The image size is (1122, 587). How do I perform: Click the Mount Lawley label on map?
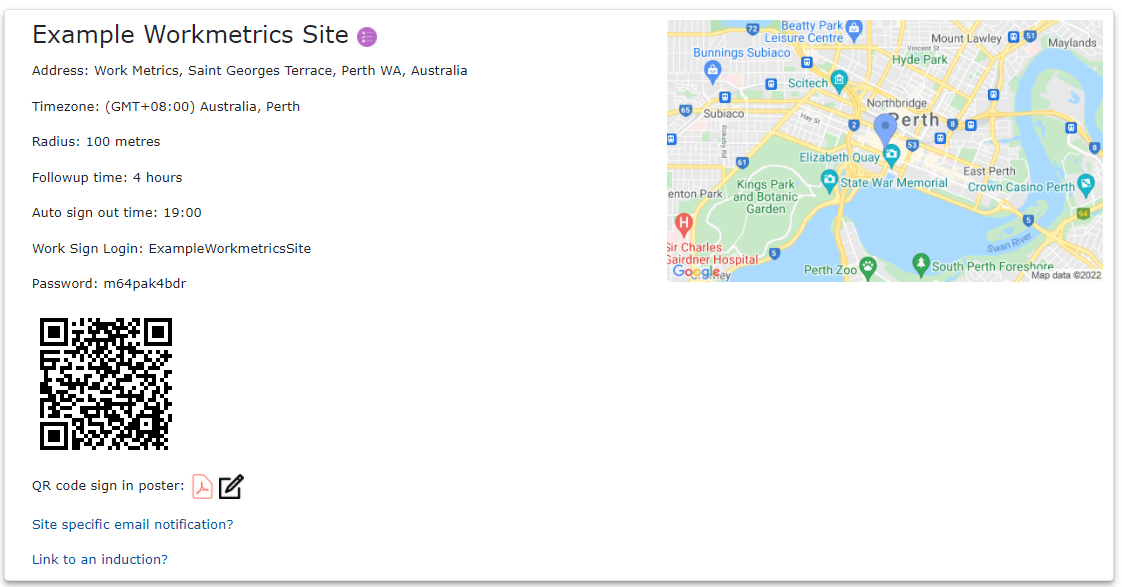[966, 38]
